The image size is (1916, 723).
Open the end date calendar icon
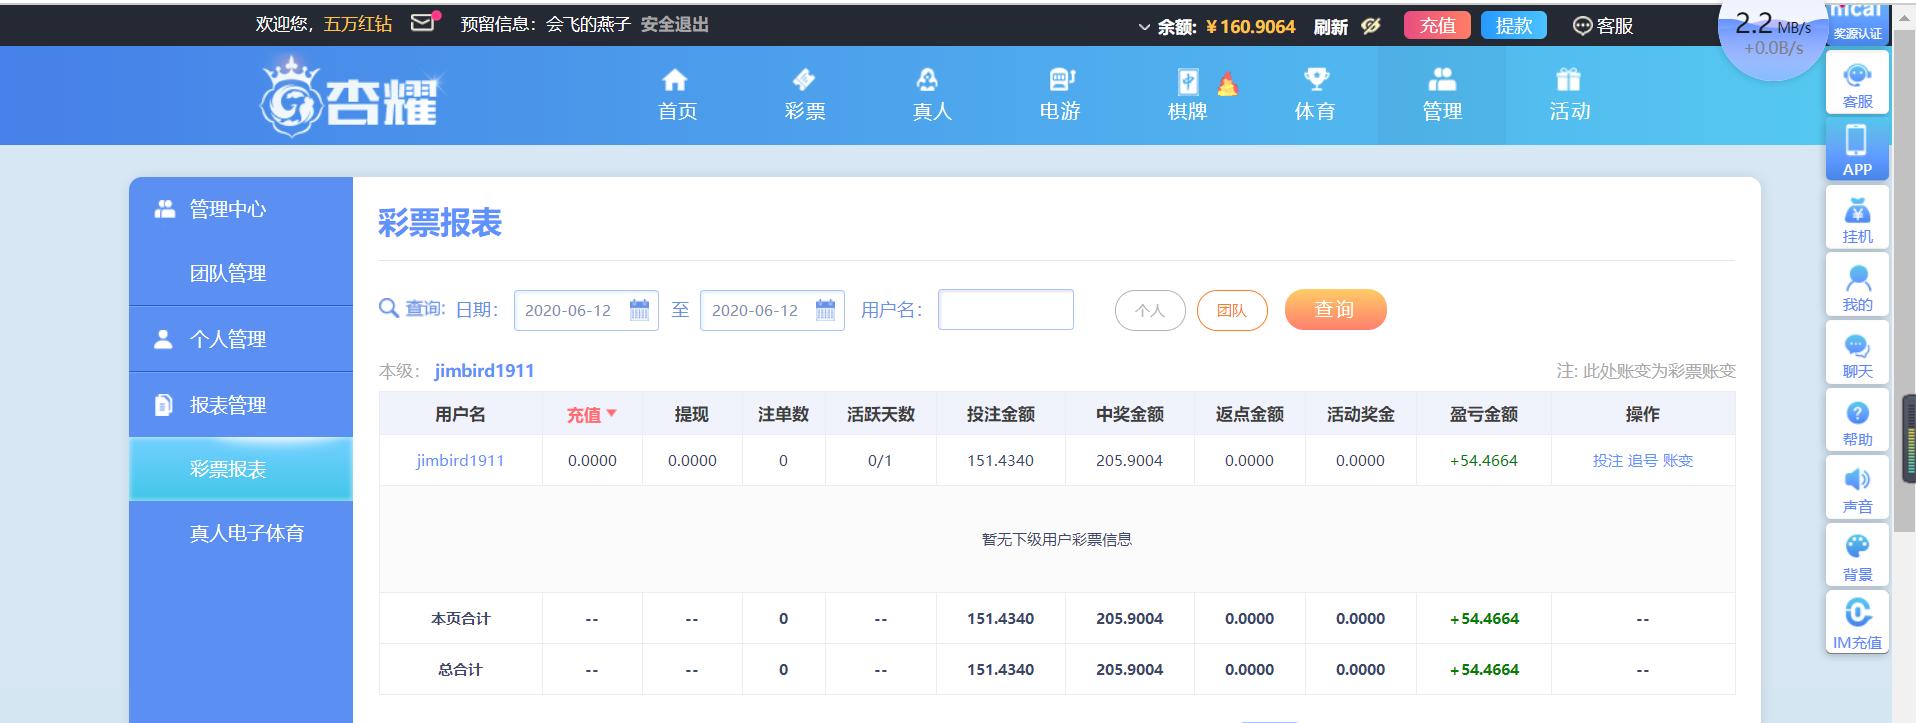click(x=825, y=310)
